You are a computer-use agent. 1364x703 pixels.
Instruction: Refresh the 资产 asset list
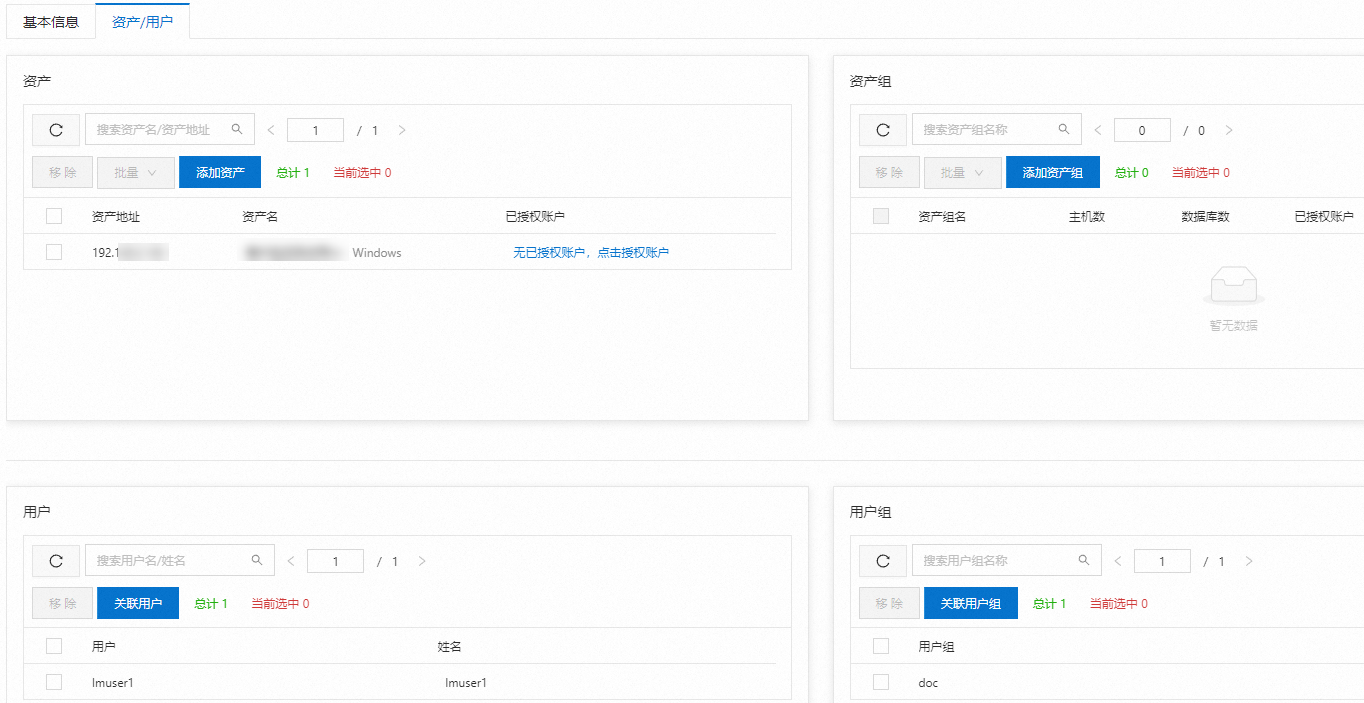tap(56, 130)
